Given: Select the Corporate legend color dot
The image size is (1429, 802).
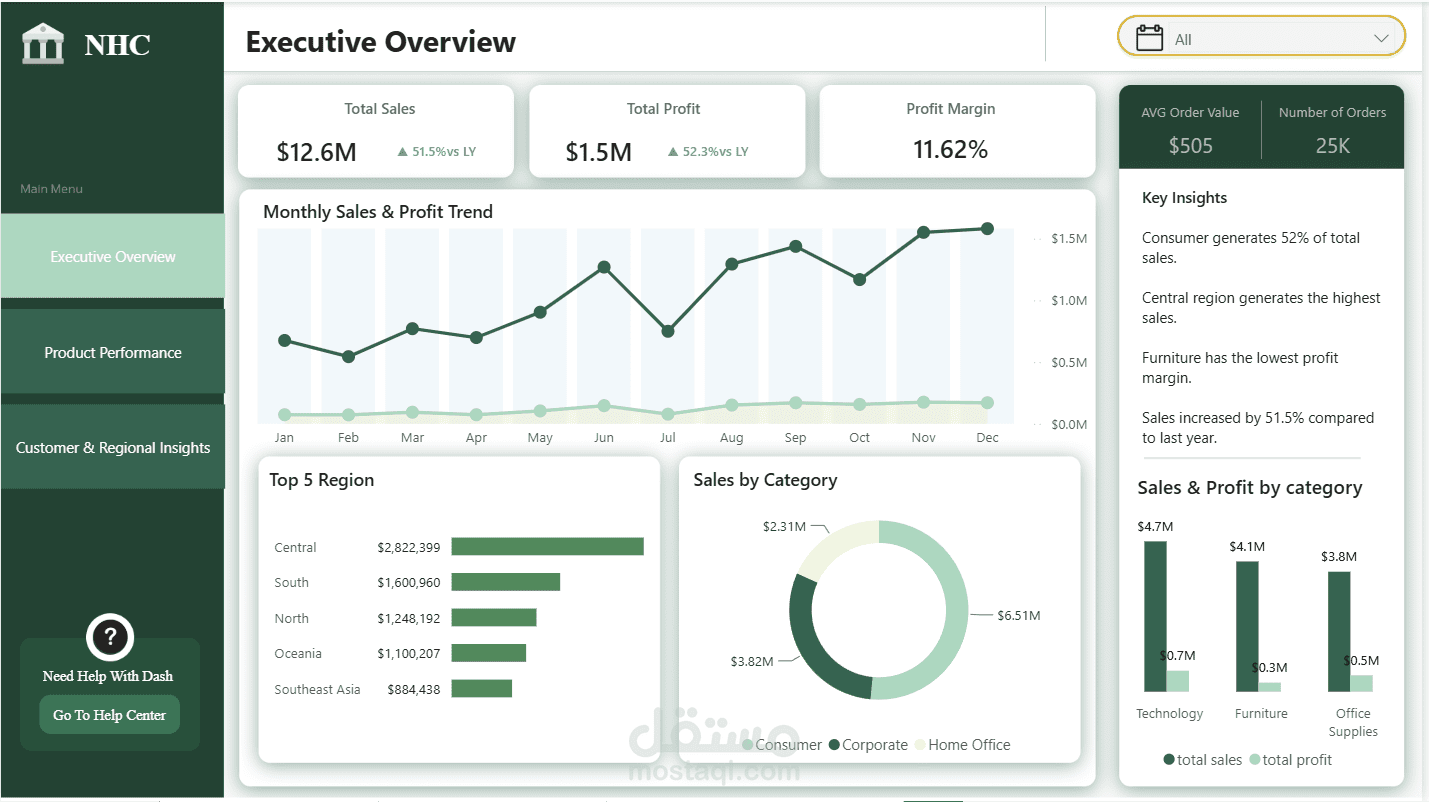Looking at the screenshot, I should [x=834, y=745].
